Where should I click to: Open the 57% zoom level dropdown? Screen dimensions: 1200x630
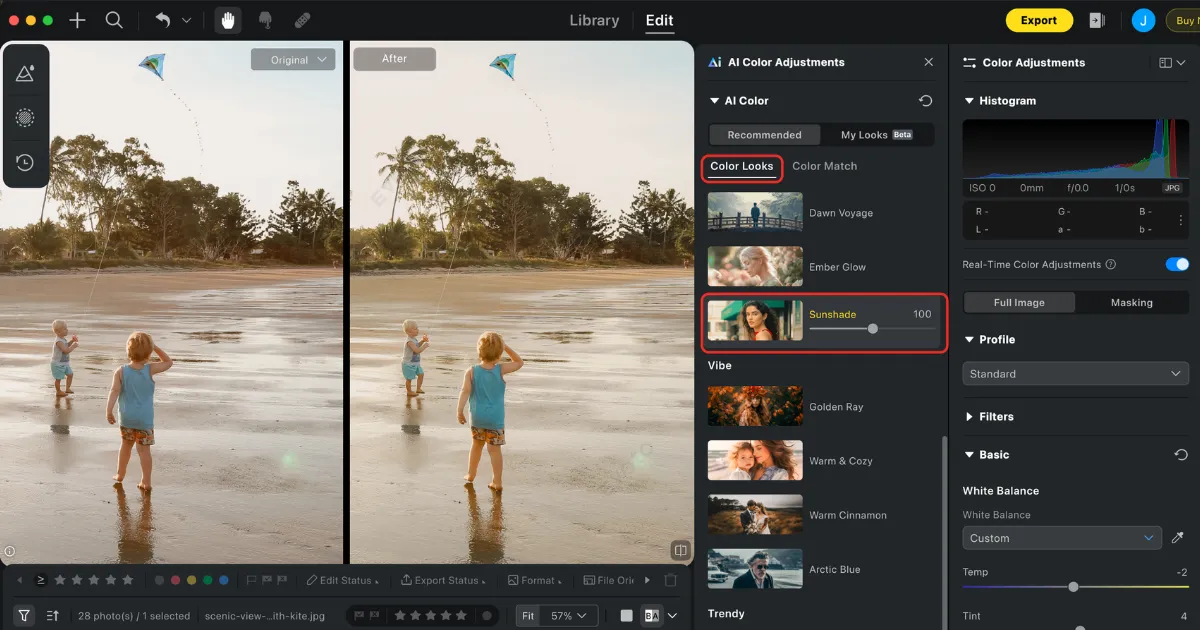coord(570,616)
